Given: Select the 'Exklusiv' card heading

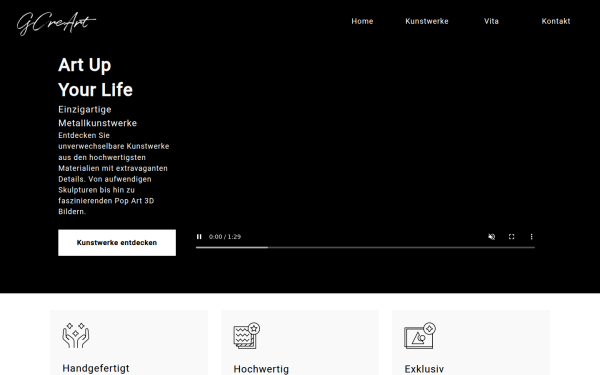Looking at the screenshot, I should (424, 369).
